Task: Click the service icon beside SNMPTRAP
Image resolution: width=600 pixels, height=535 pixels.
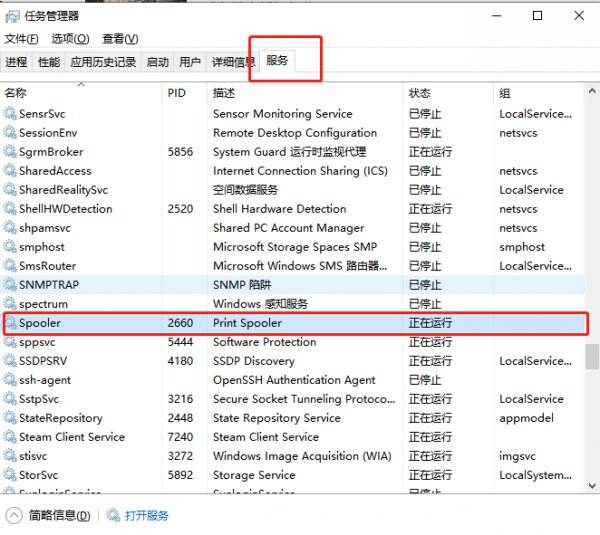Action: tap(10, 285)
